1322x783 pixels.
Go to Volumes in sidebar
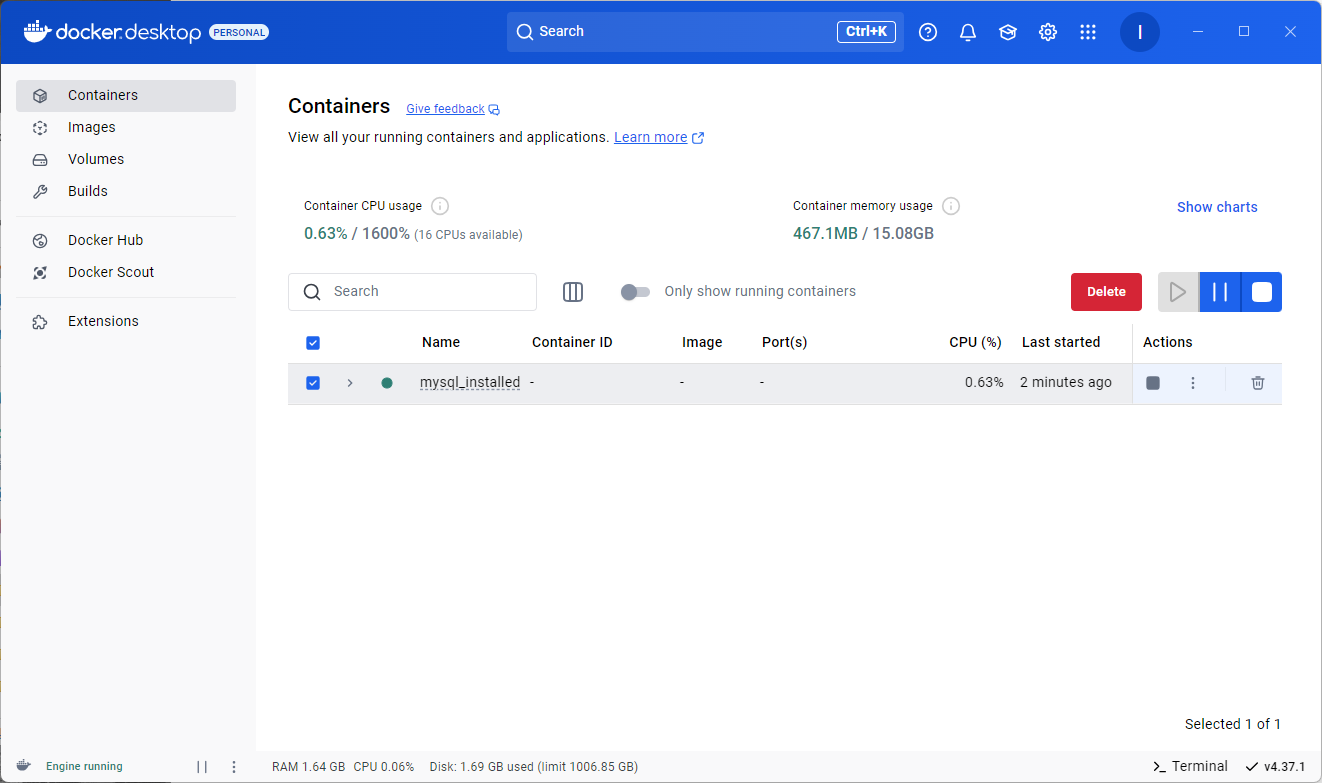126,160
